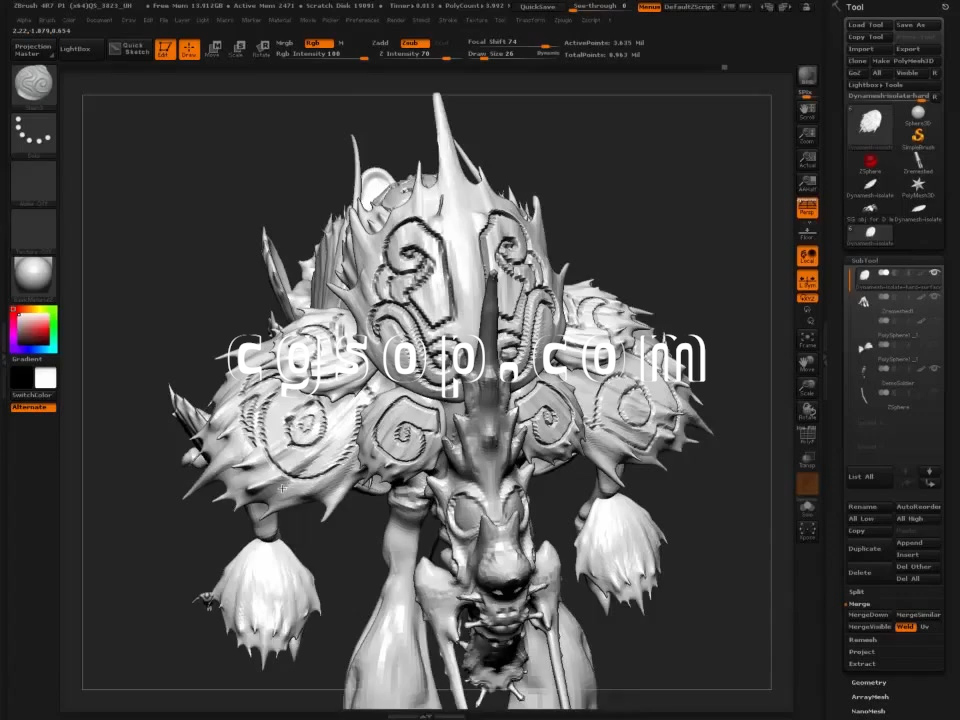Select the Scale transform icon in top shelf
The image size is (960, 720).
coord(237,49)
